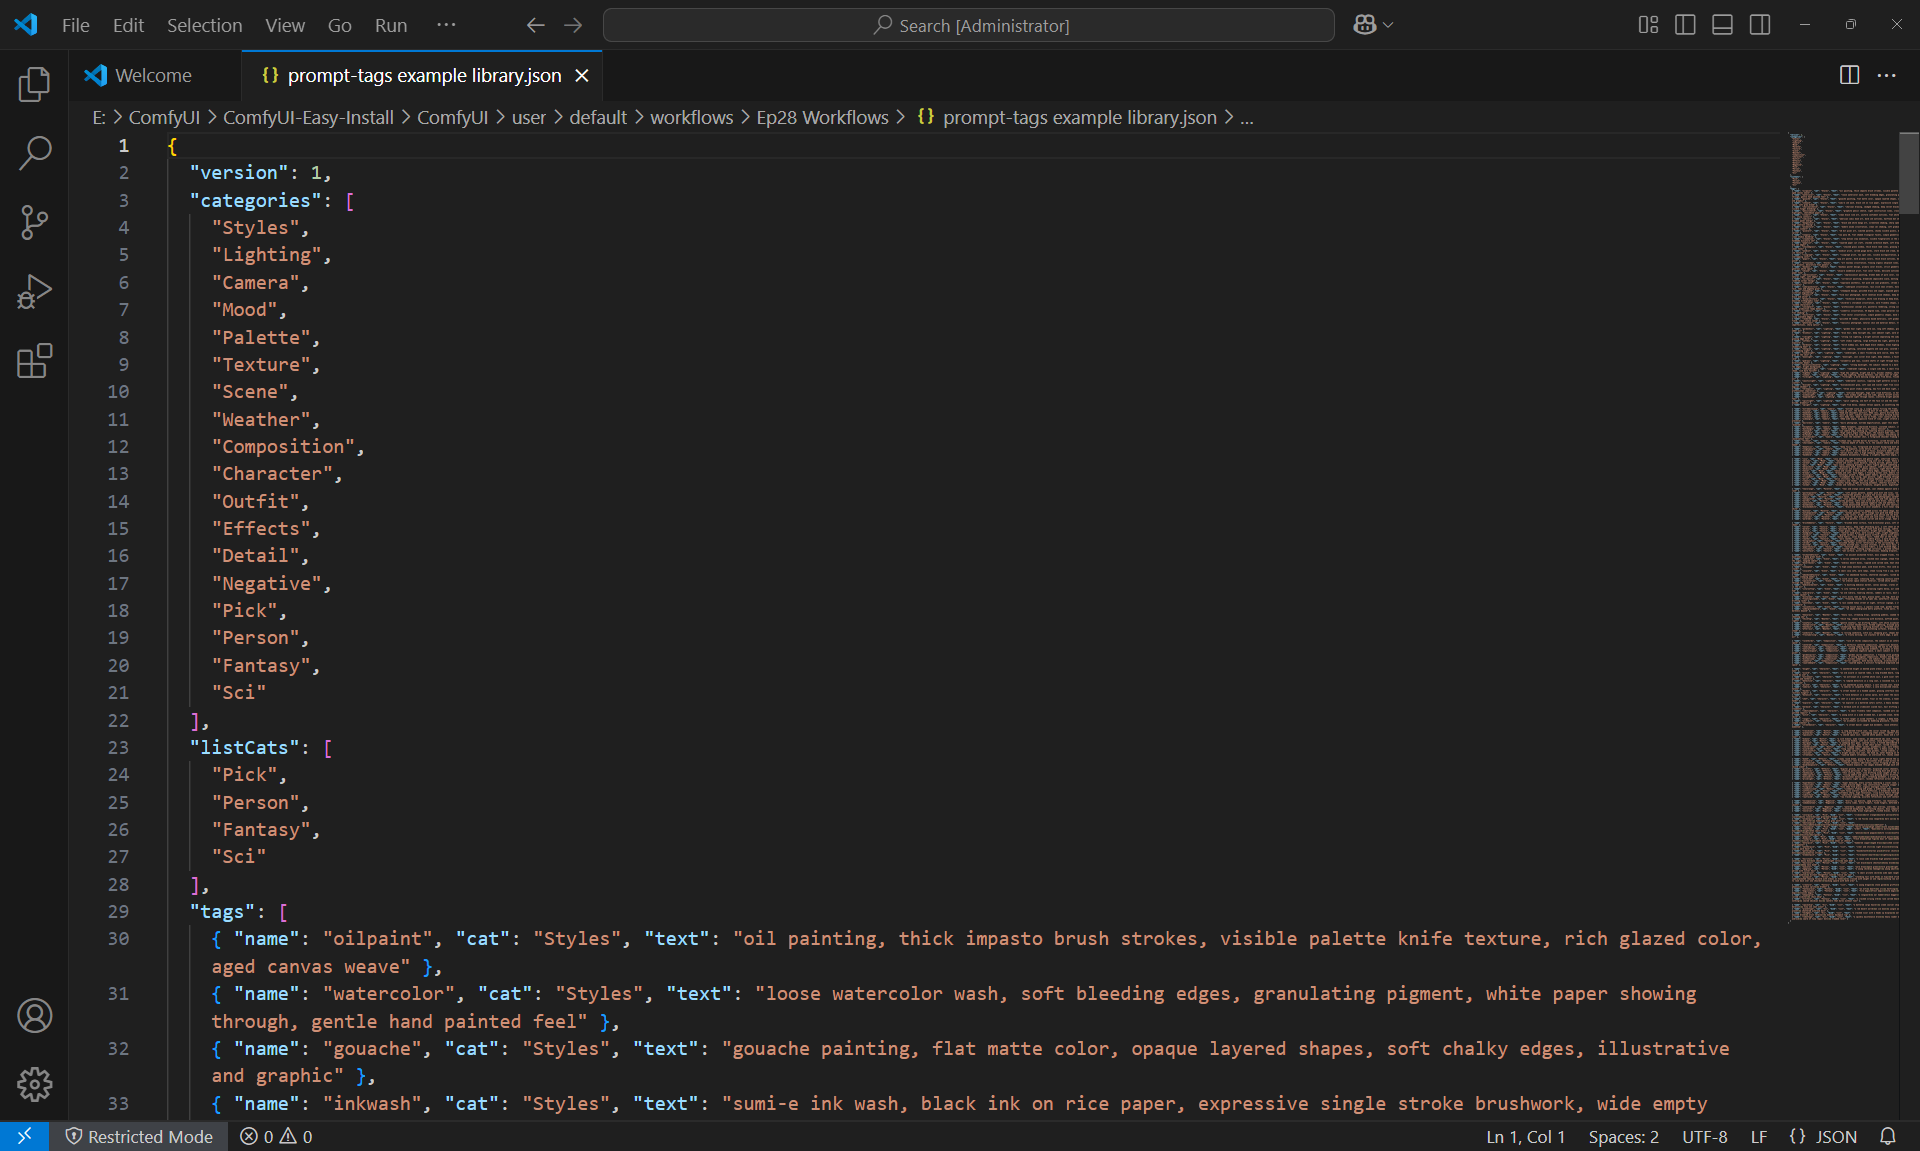Open the Extensions view
The image size is (1920, 1151).
click(x=34, y=361)
